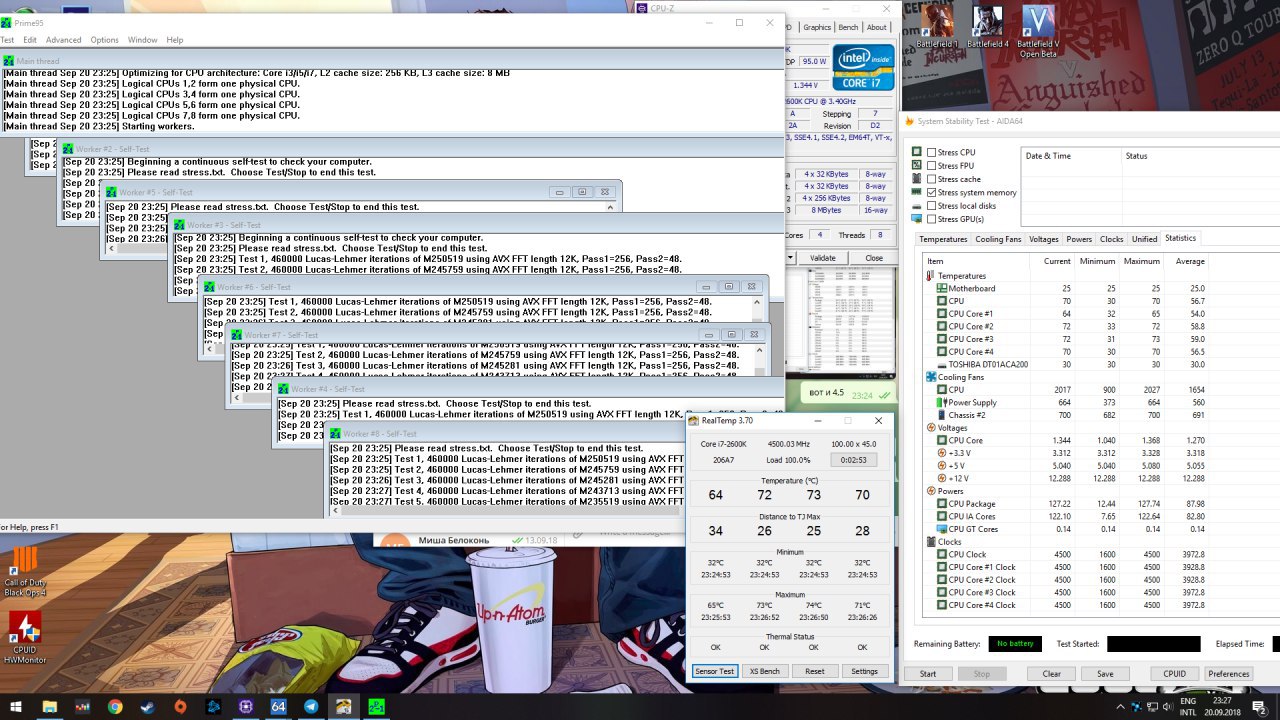
Task: Open the Window menu in Prime95
Action: coord(143,40)
